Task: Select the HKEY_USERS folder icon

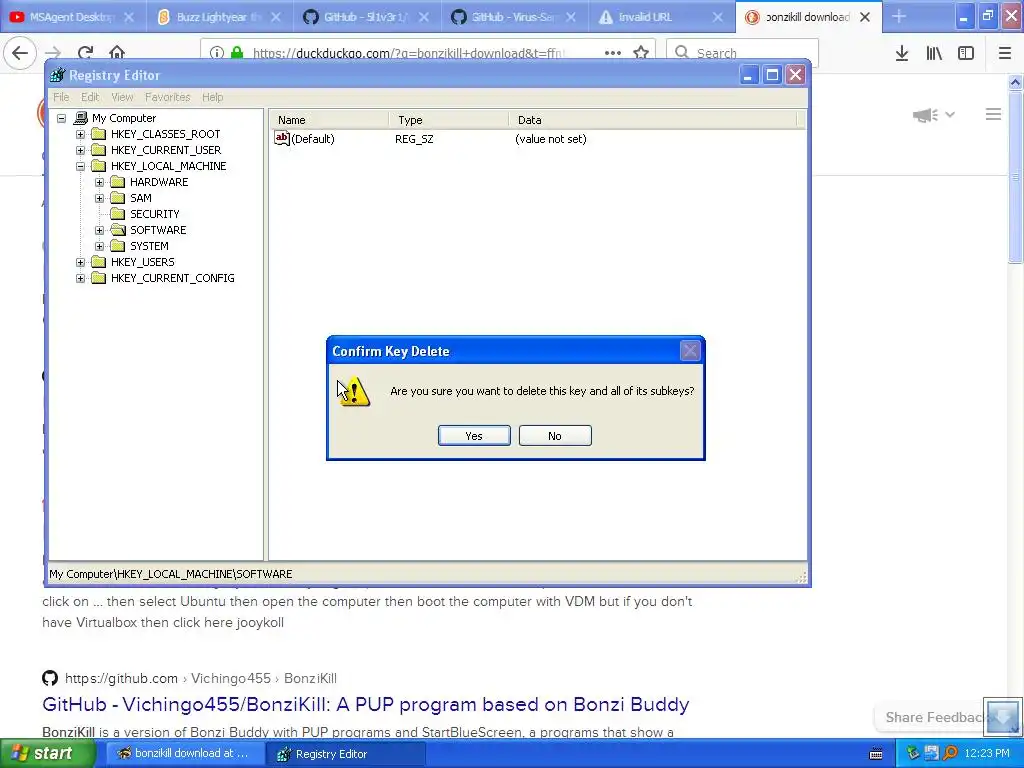Action: (x=99, y=262)
